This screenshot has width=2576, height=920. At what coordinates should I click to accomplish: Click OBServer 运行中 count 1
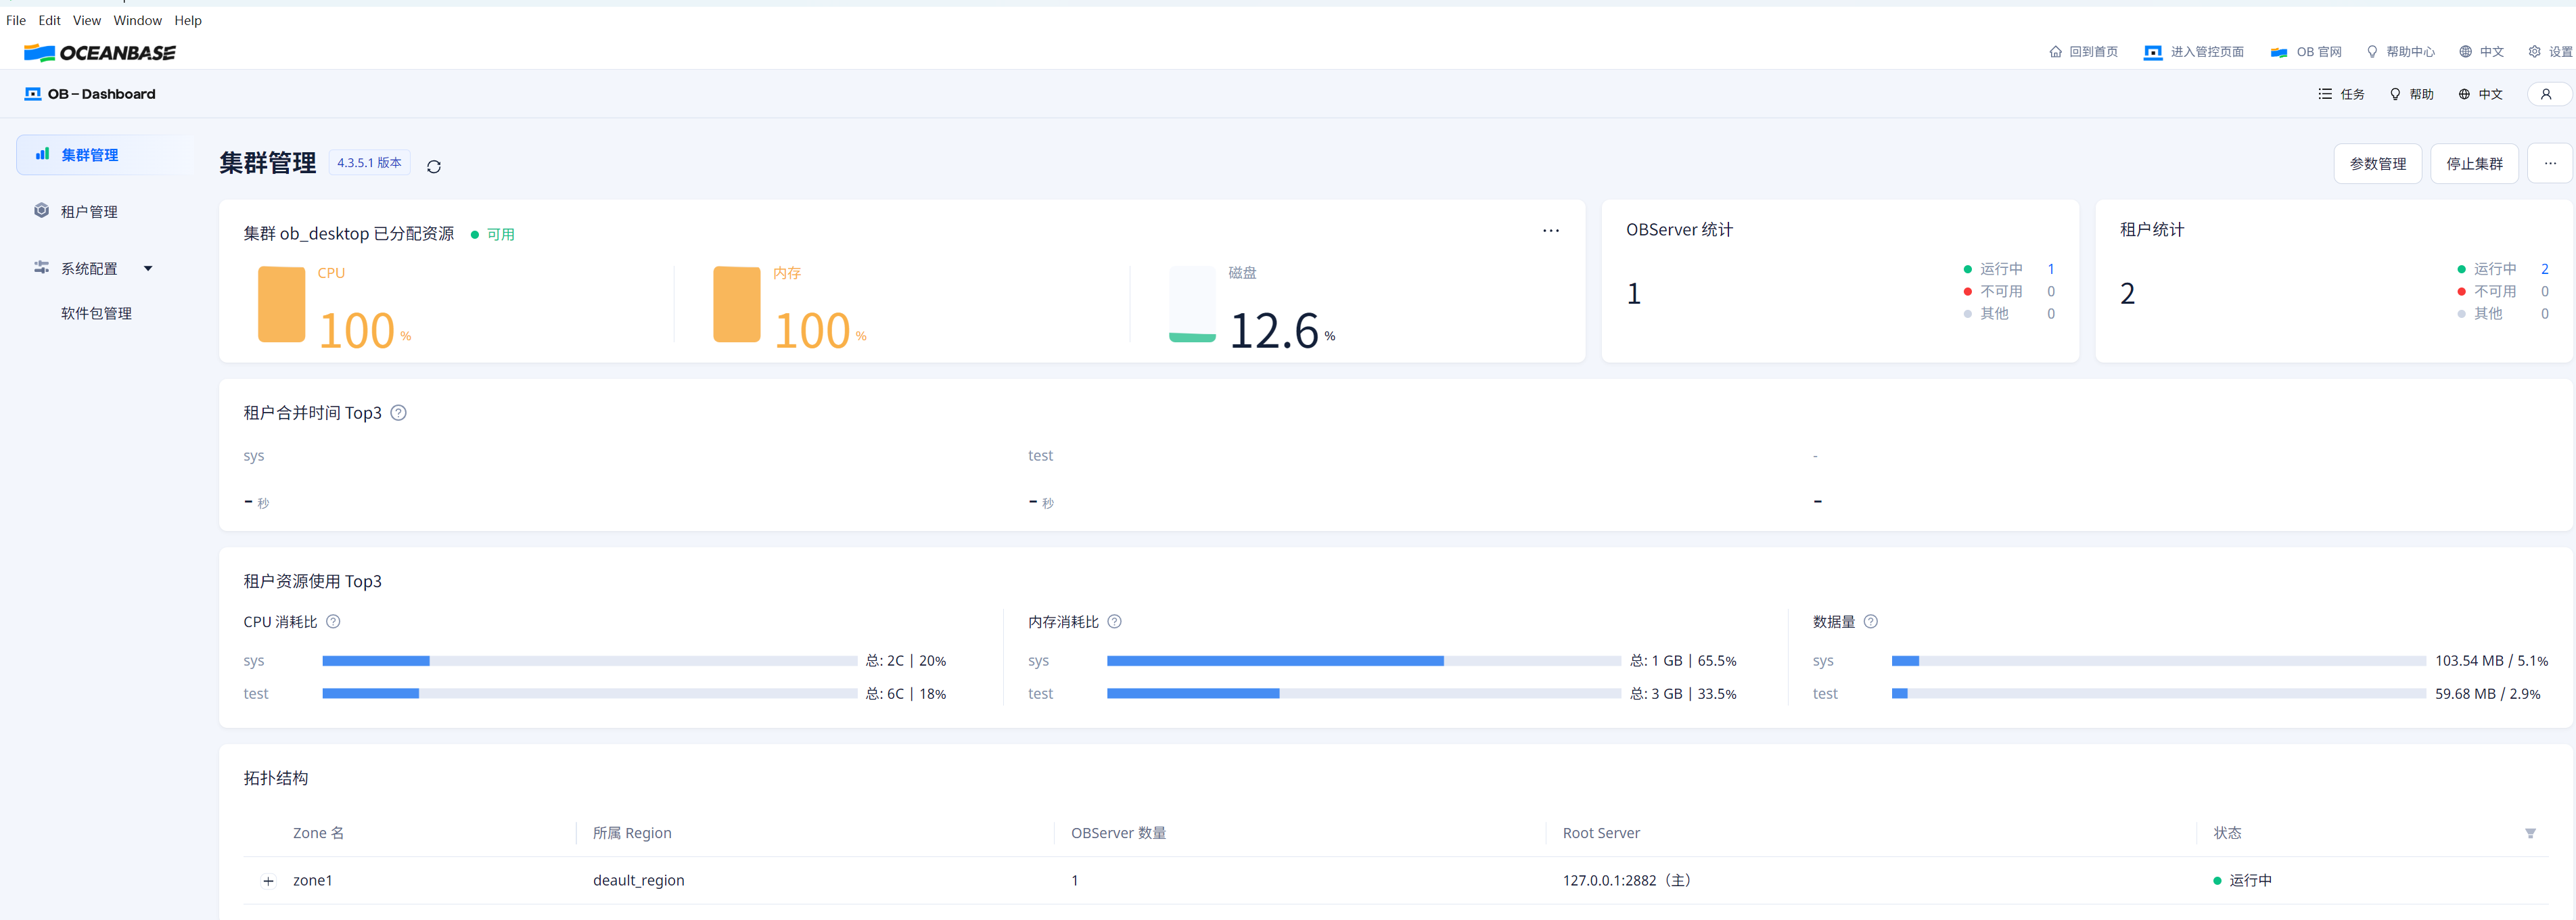click(2050, 269)
